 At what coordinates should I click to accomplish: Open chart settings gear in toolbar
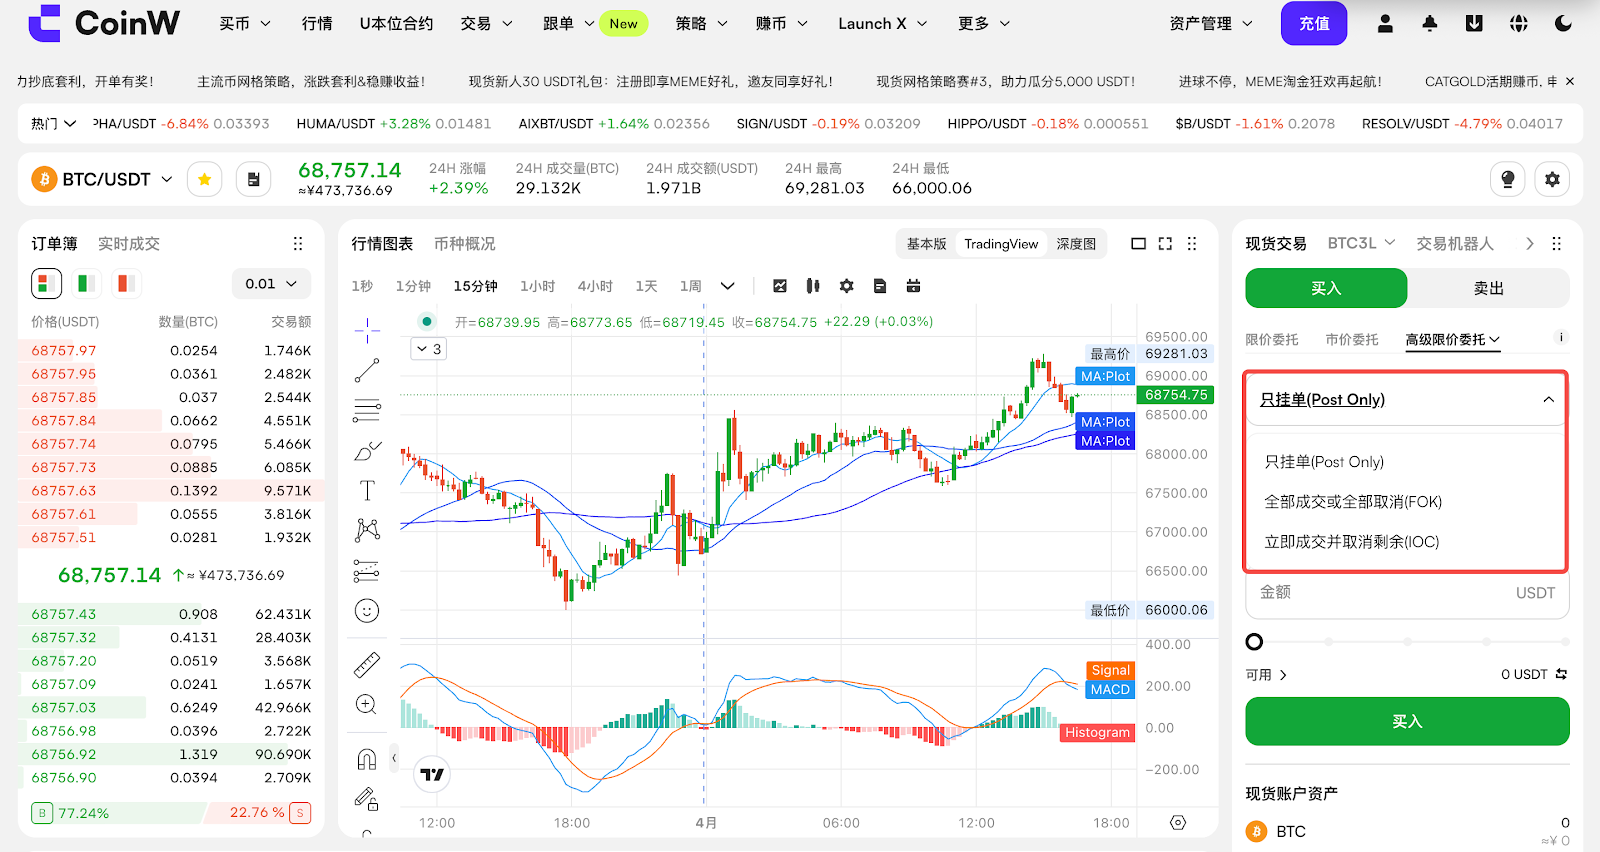pyautogui.click(x=847, y=286)
